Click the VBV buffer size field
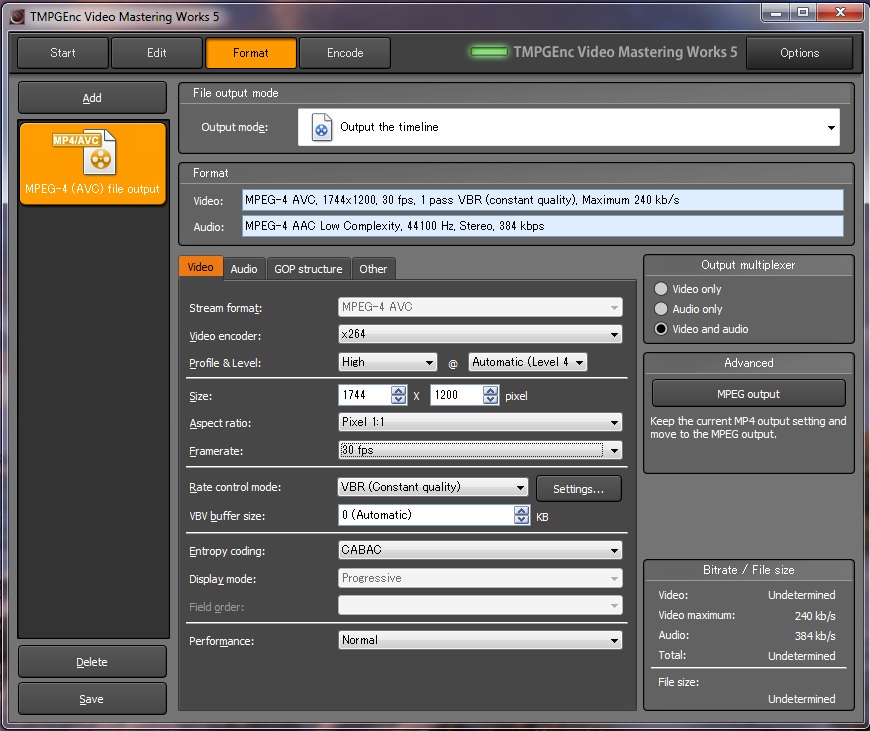Screen dimensions: 870x731 click(x=426, y=515)
